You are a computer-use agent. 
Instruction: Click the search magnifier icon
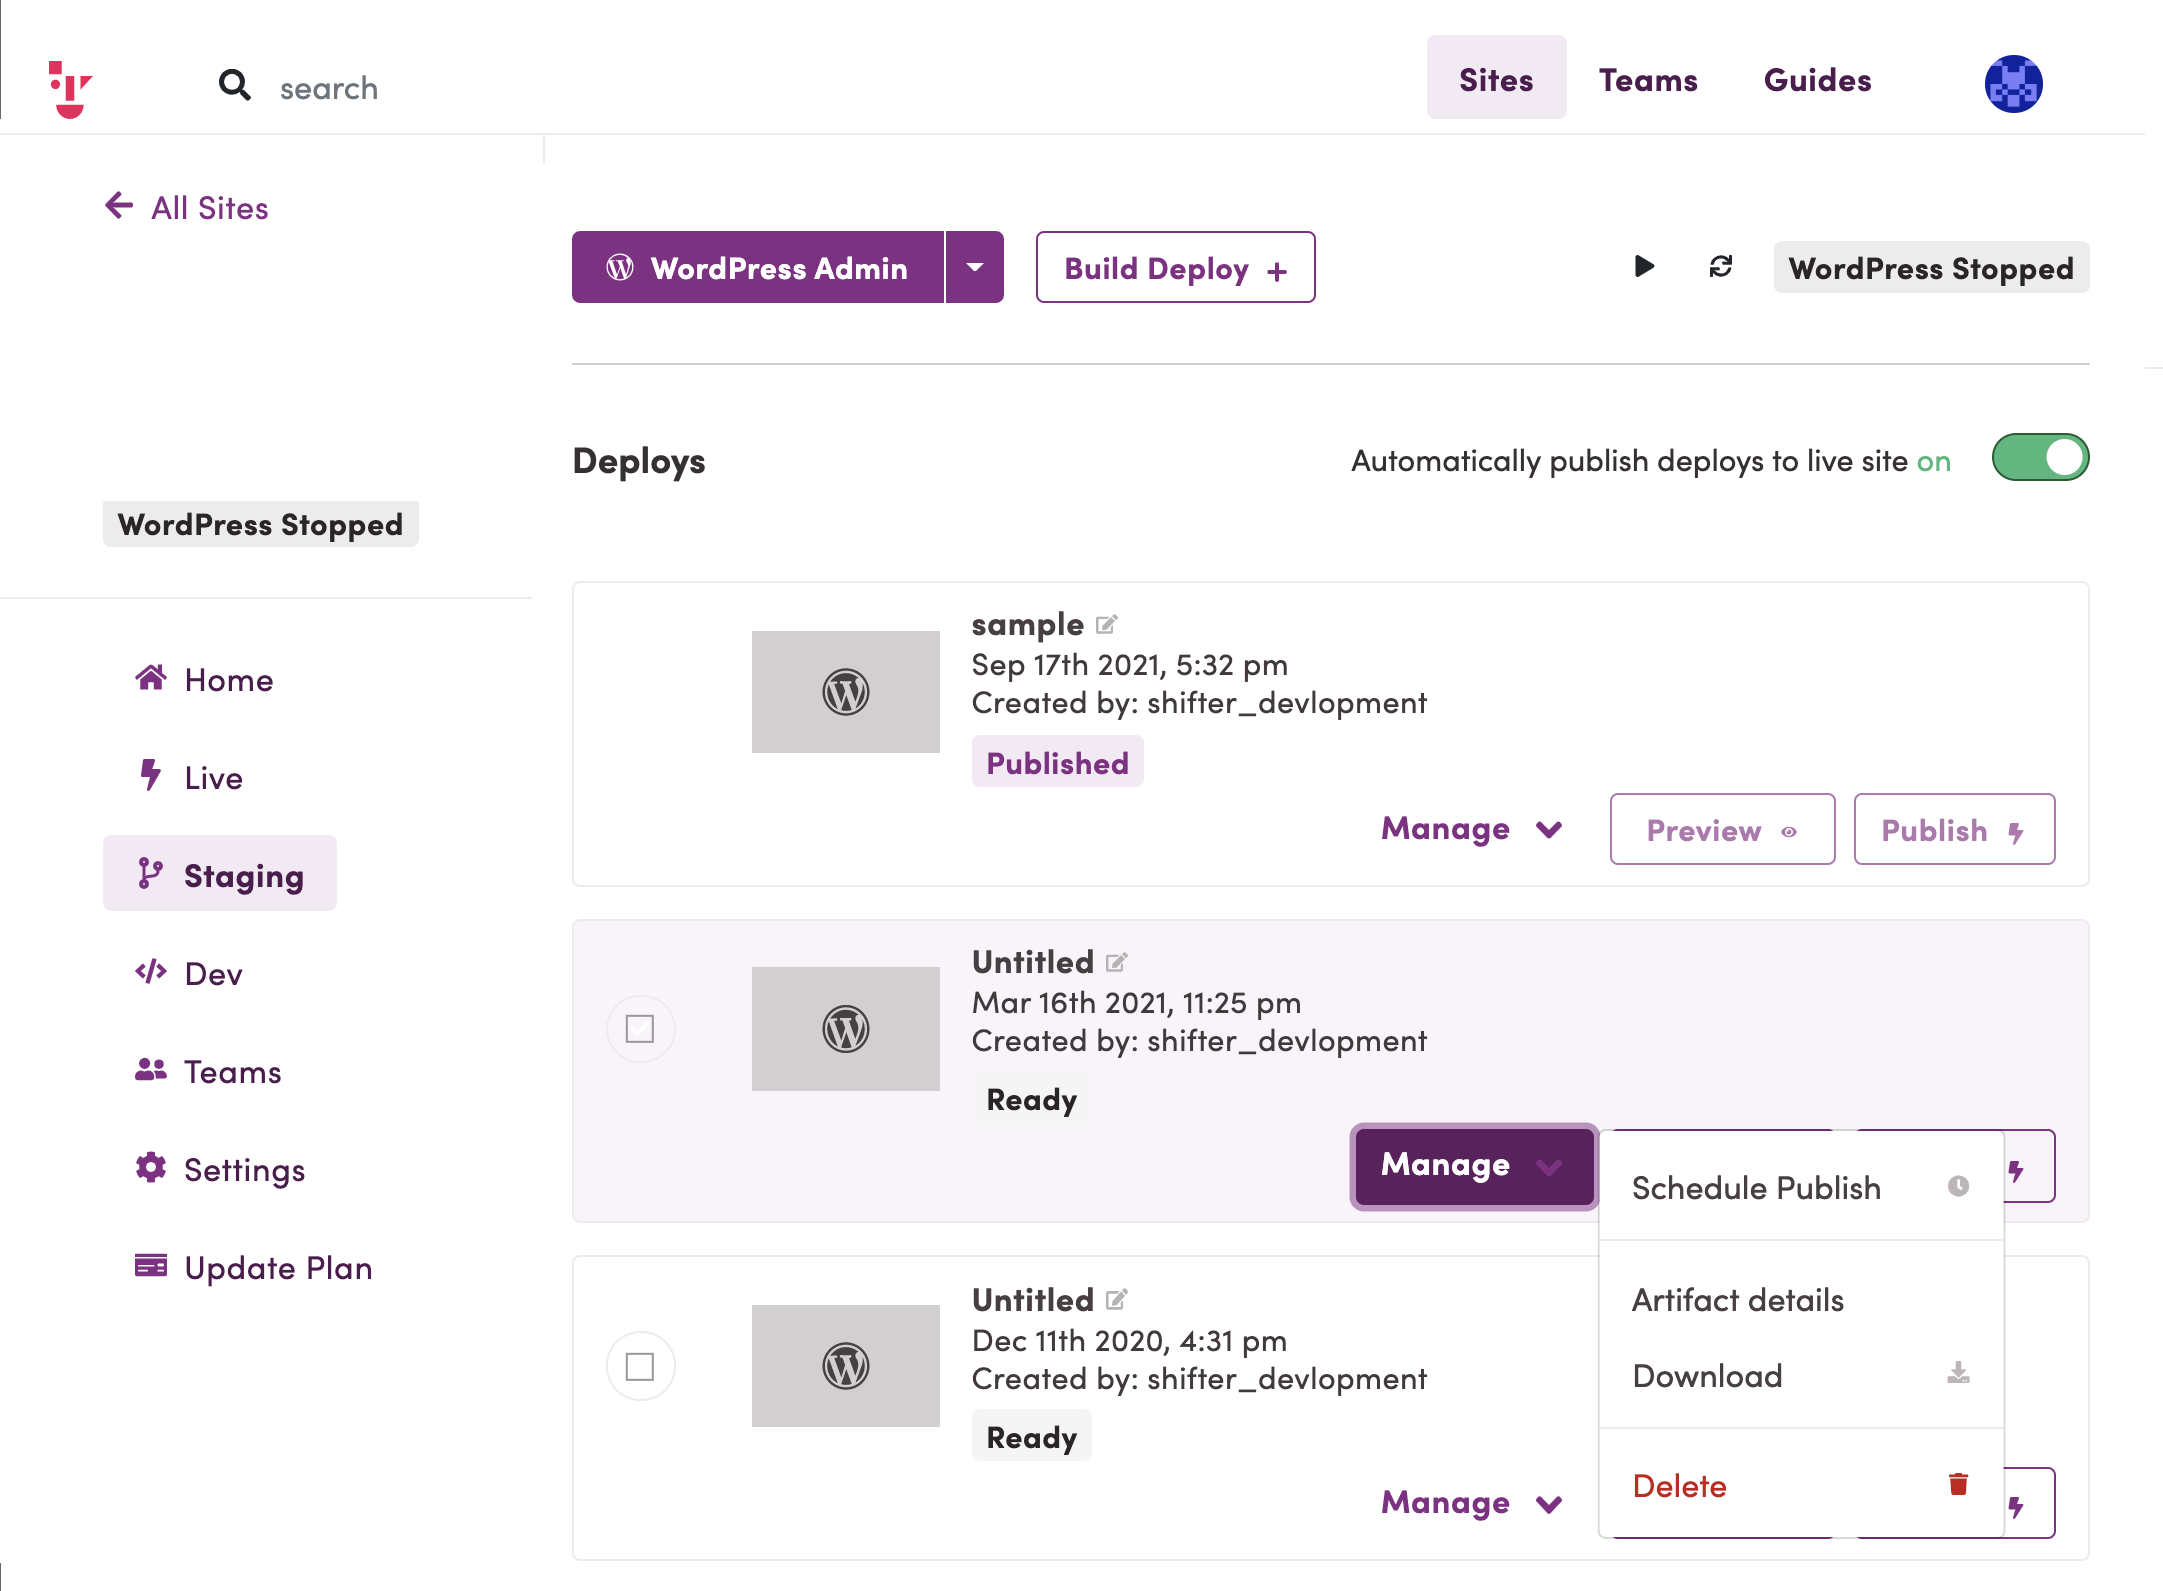235,85
